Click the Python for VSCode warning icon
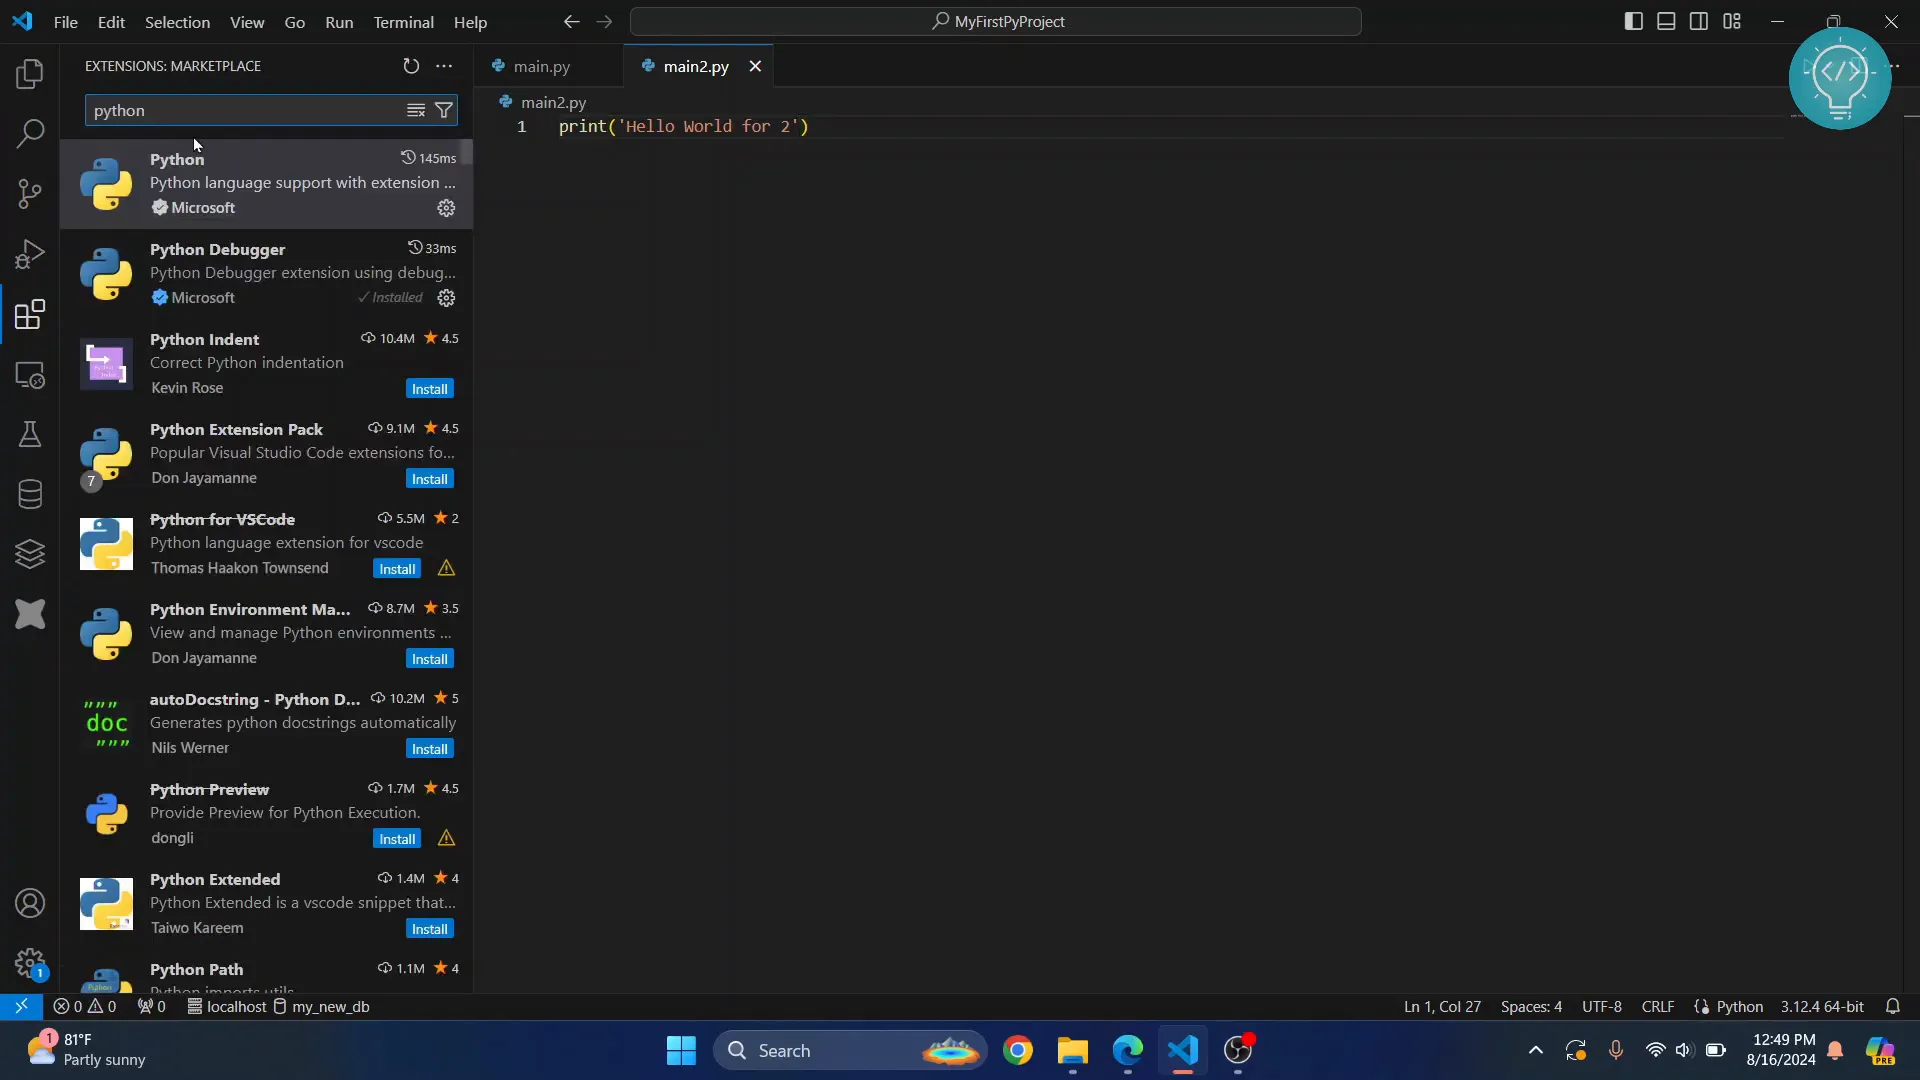This screenshot has width=1920, height=1080. [446, 568]
